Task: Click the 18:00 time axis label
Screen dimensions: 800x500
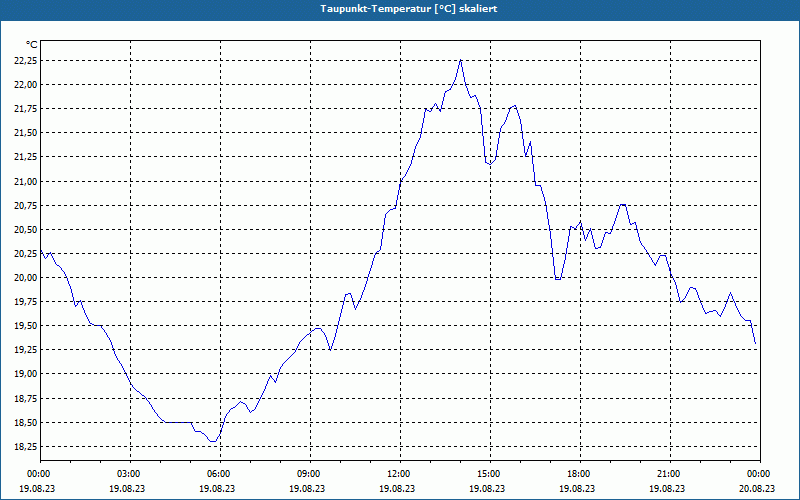Action: point(580,473)
